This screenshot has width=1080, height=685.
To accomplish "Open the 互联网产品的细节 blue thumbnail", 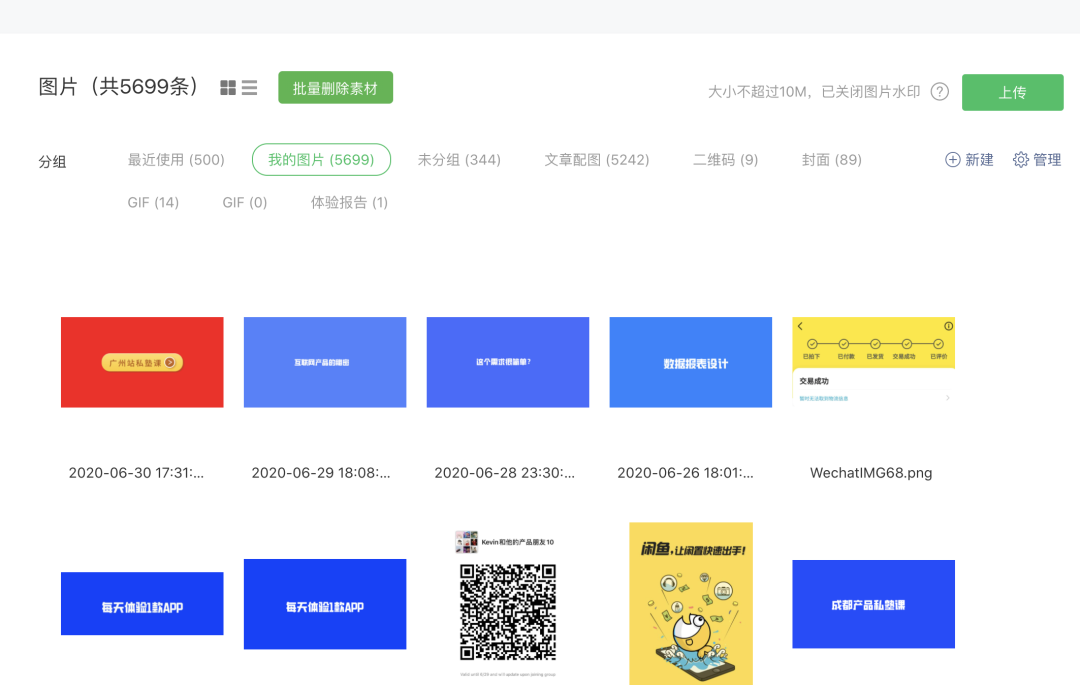I will pos(325,362).
